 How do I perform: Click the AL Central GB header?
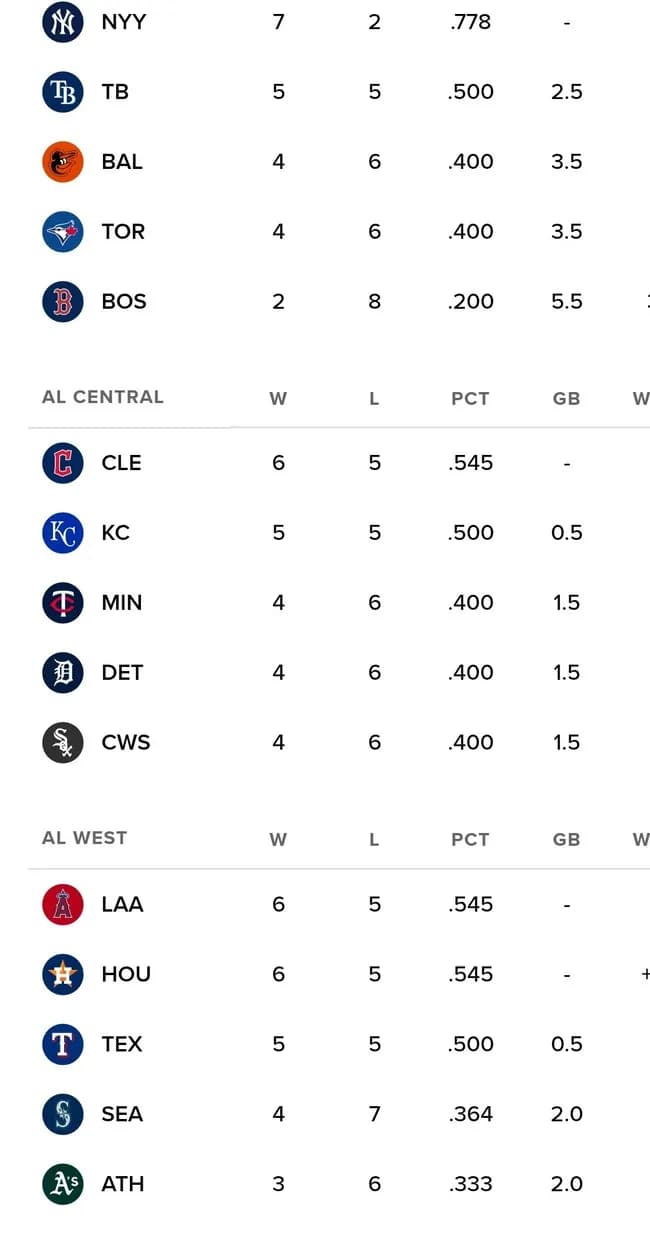566,398
